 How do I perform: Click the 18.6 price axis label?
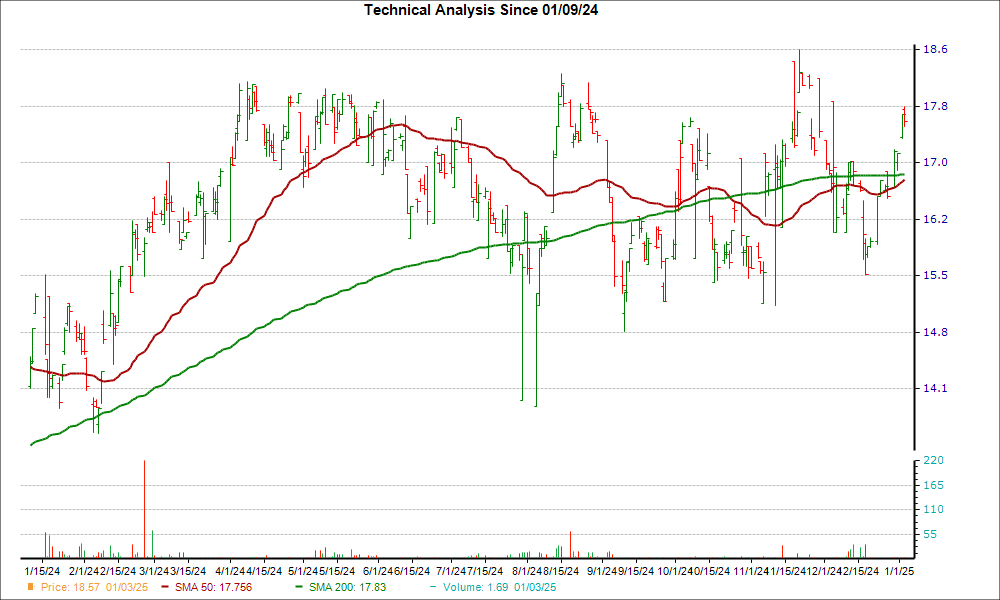click(934, 50)
